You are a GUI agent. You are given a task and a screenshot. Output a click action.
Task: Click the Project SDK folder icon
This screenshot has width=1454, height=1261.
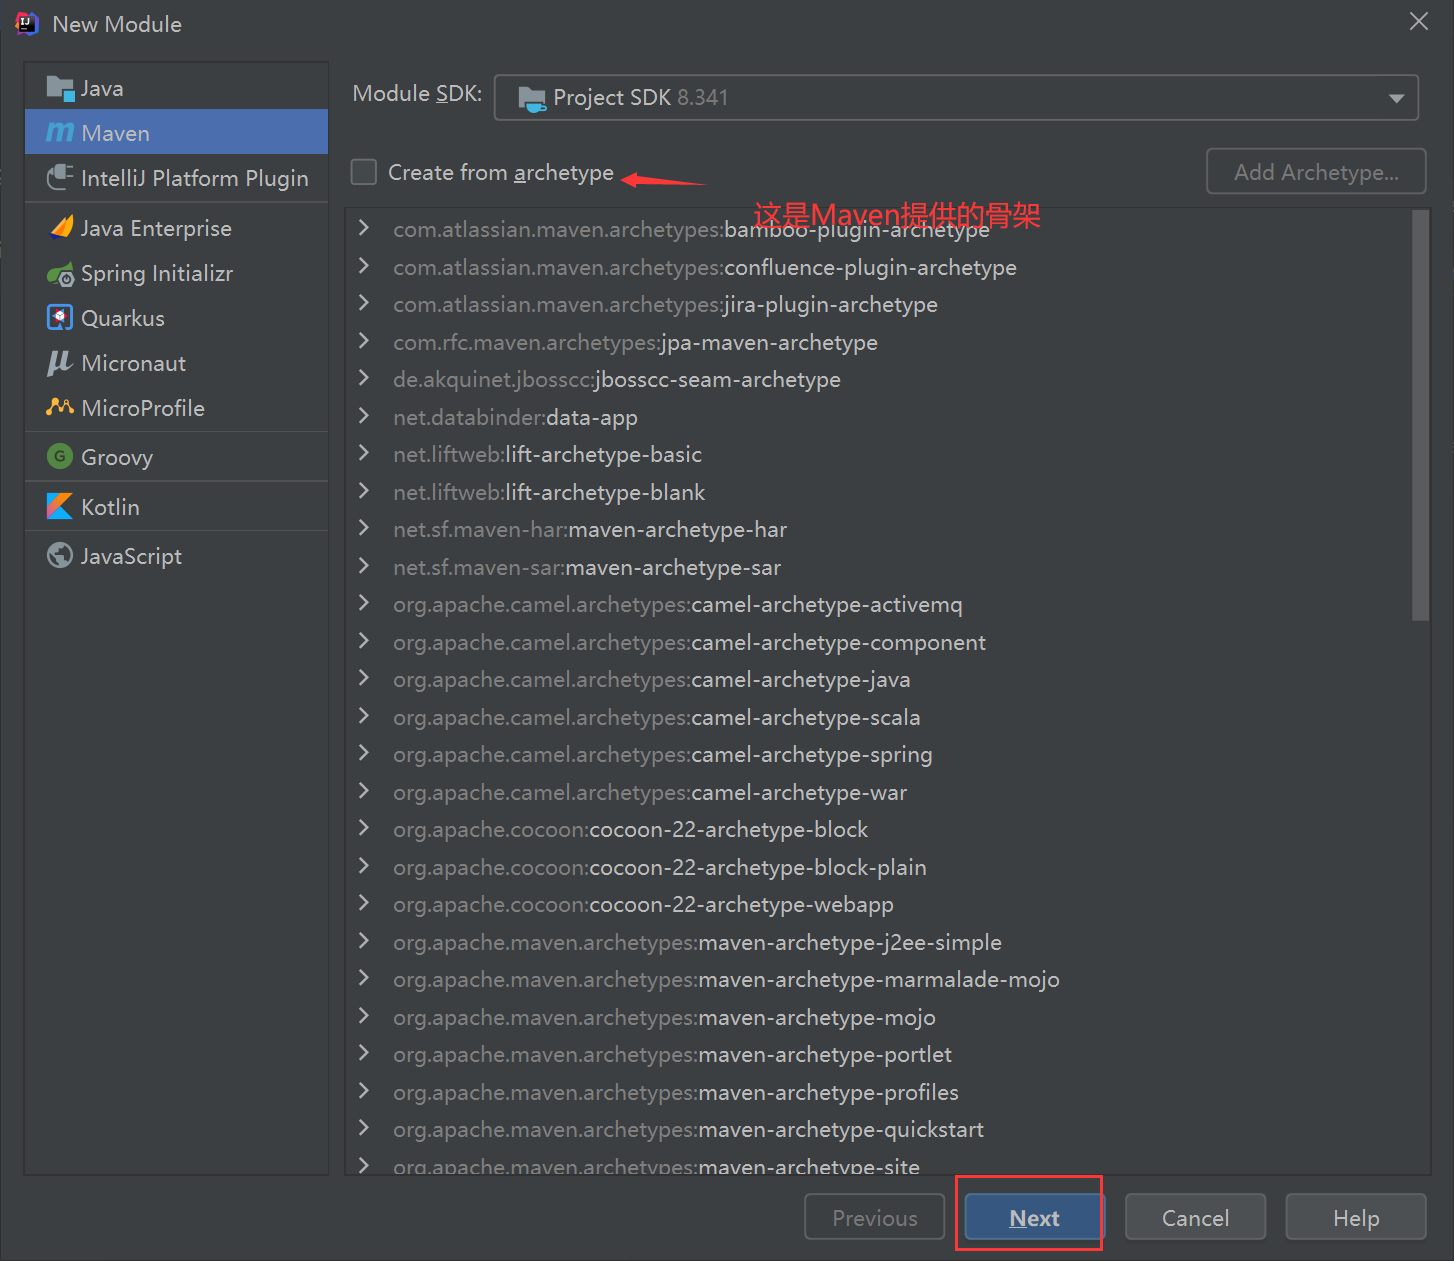pos(532,98)
